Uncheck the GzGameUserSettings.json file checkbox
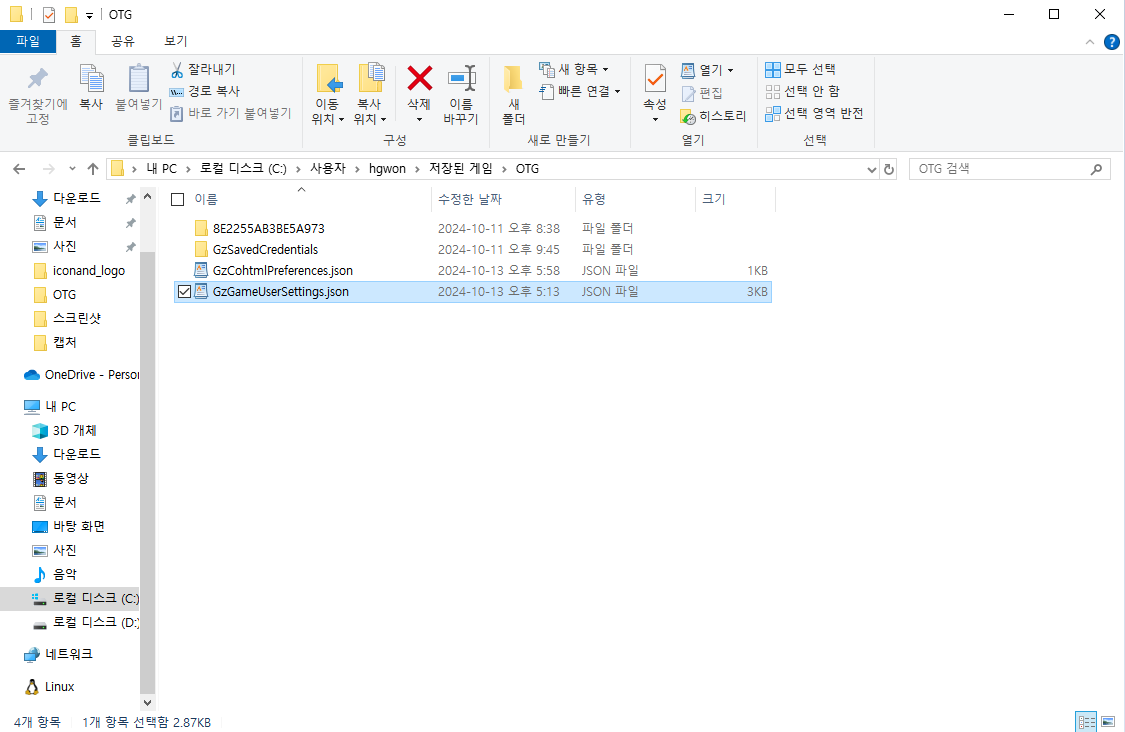The width and height of the screenshot is (1125, 732). point(183,292)
